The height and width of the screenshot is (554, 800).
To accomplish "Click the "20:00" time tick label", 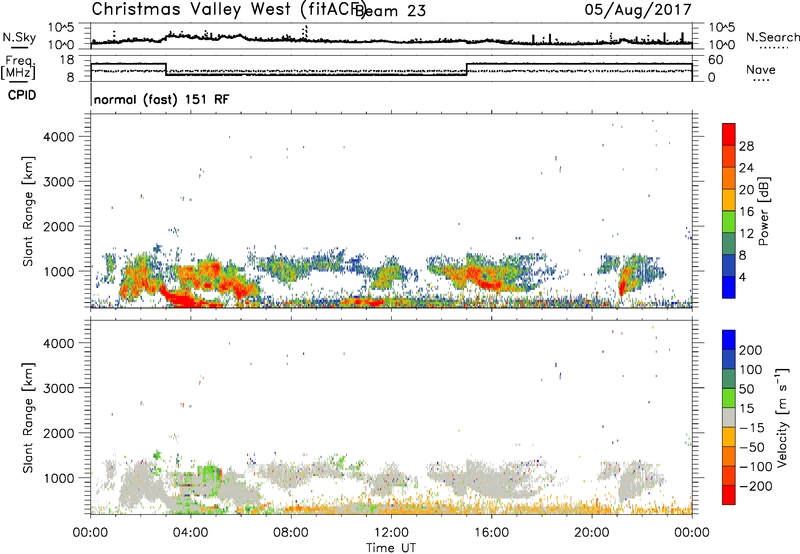I will pos(592,533).
